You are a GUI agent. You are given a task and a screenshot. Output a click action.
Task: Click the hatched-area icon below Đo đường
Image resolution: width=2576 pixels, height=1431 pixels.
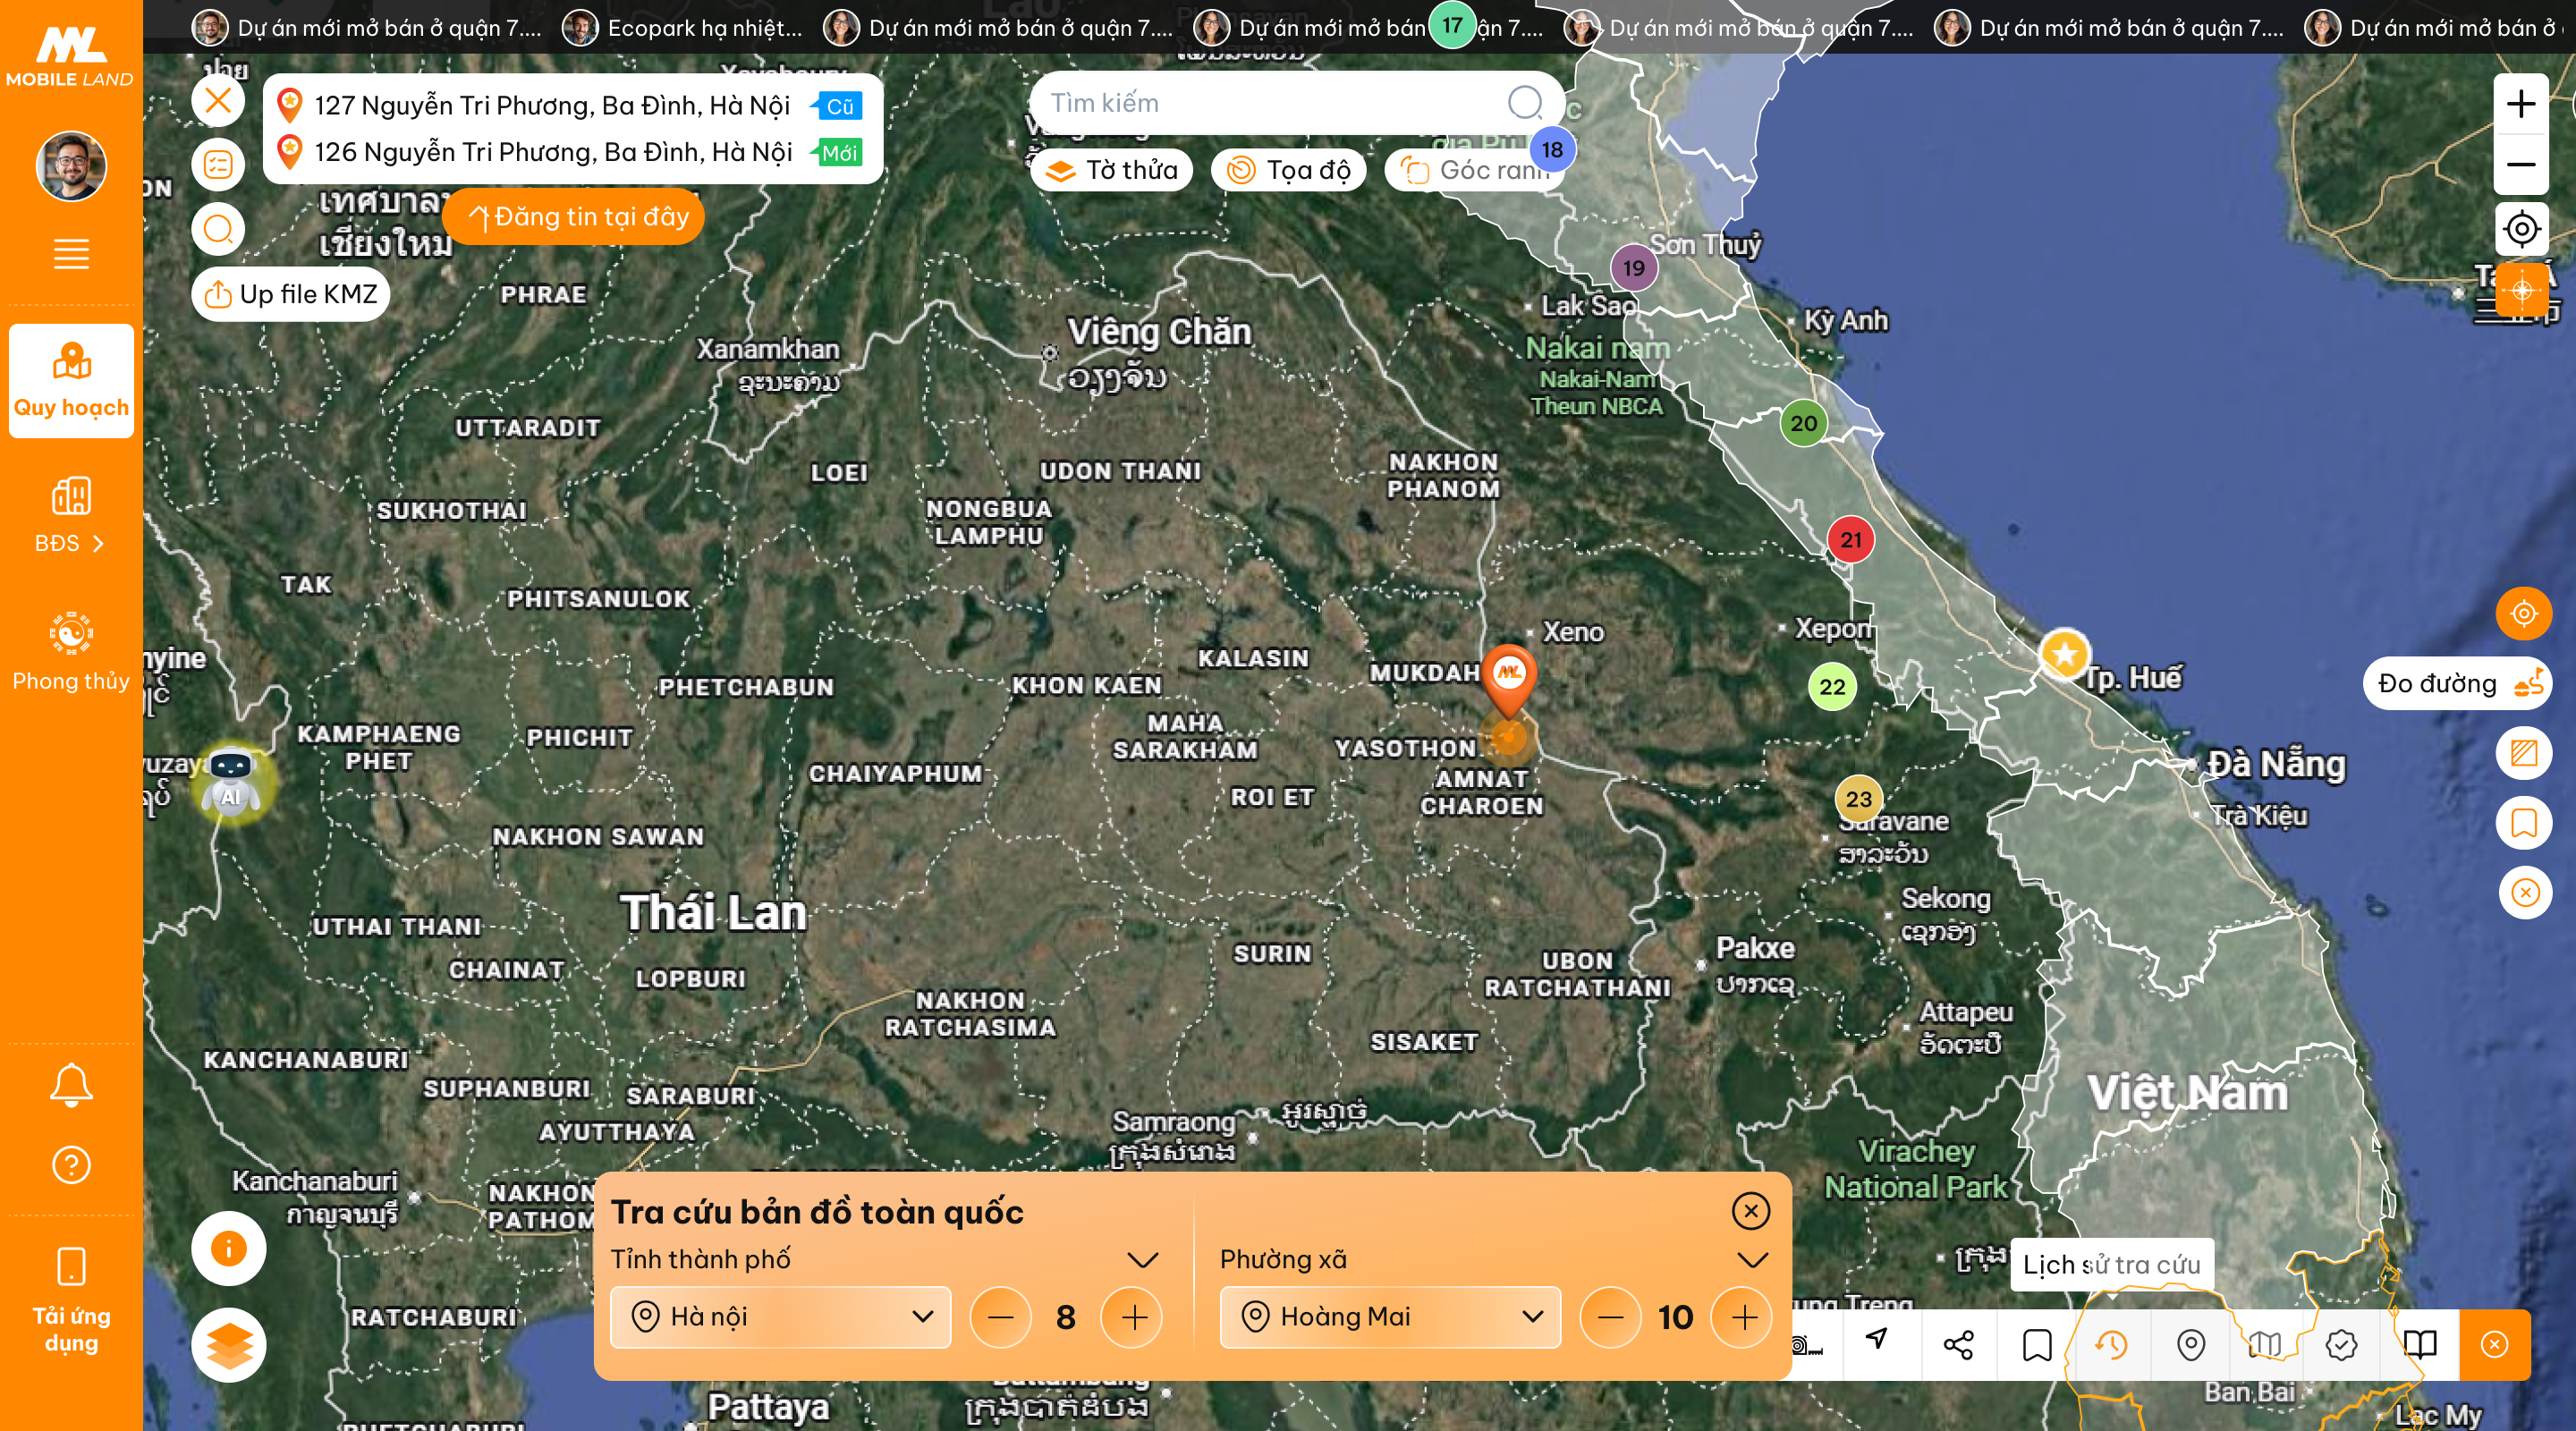2524,753
